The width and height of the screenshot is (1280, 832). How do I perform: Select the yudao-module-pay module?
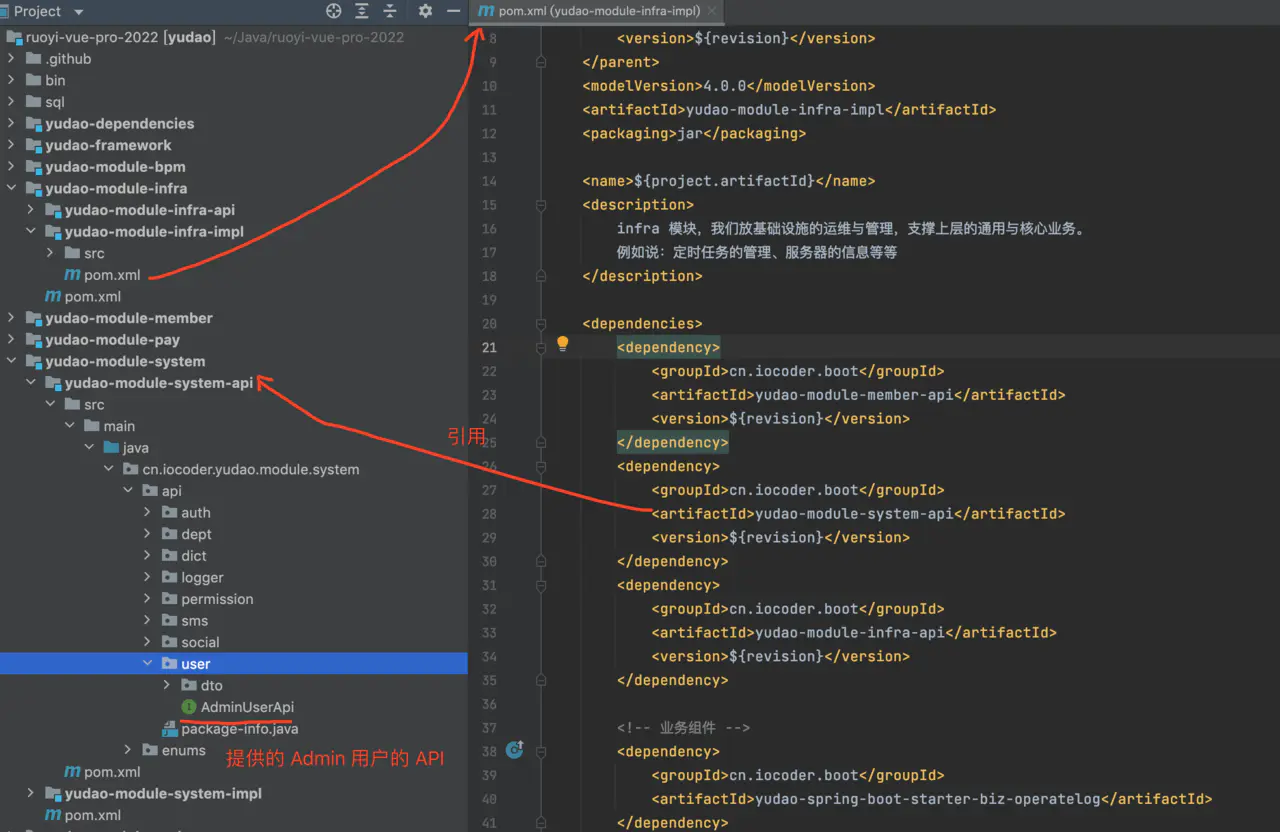pyautogui.click(x=112, y=340)
